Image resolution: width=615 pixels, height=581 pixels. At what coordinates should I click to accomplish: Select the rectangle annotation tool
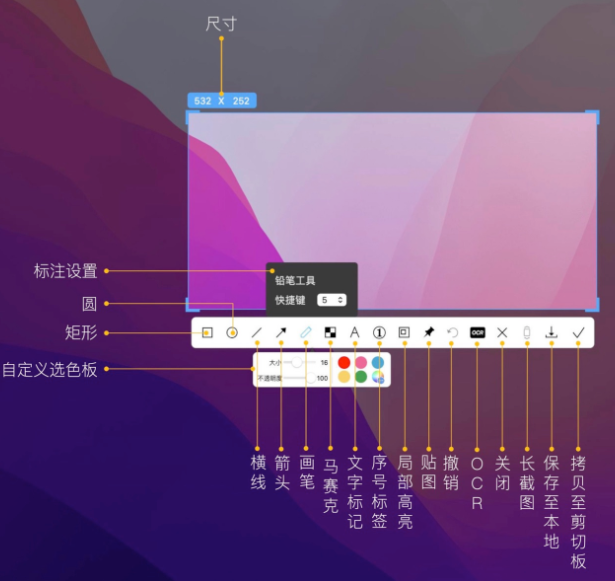[x=207, y=333]
